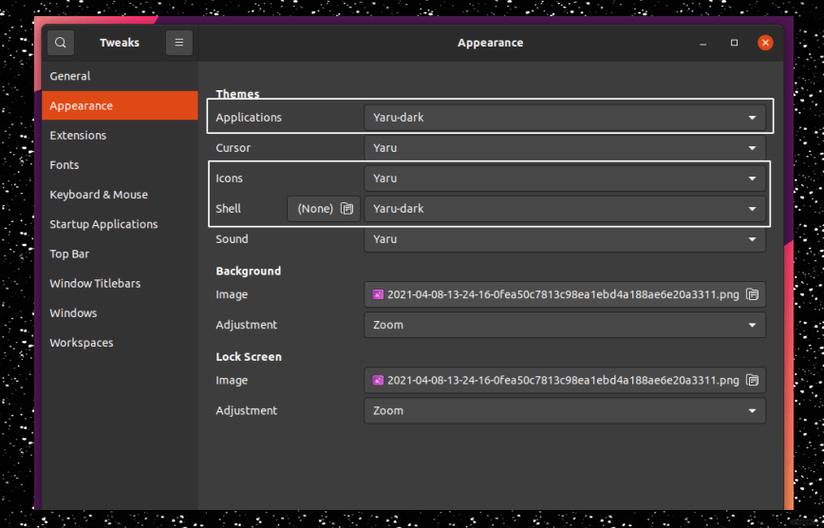Select Extensions in the sidebar
The image size is (824, 528).
(78, 136)
